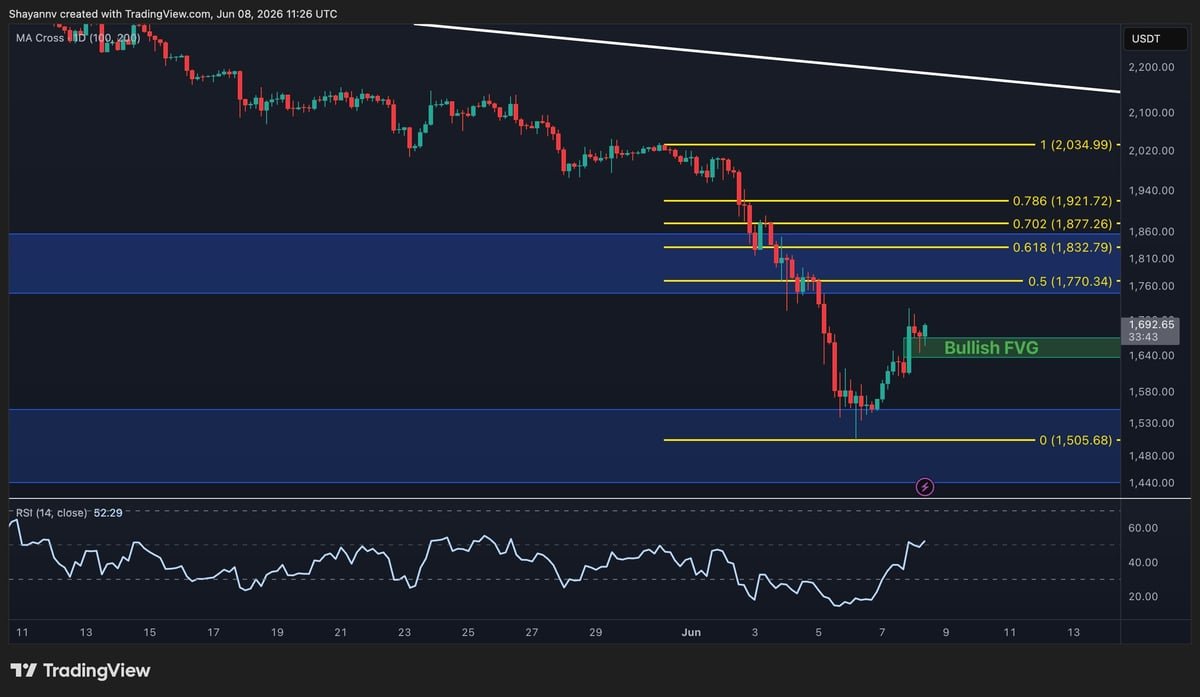This screenshot has width=1200, height=697.
Task: Click the RSI axis value 20.00
Action: [1144, 596]
